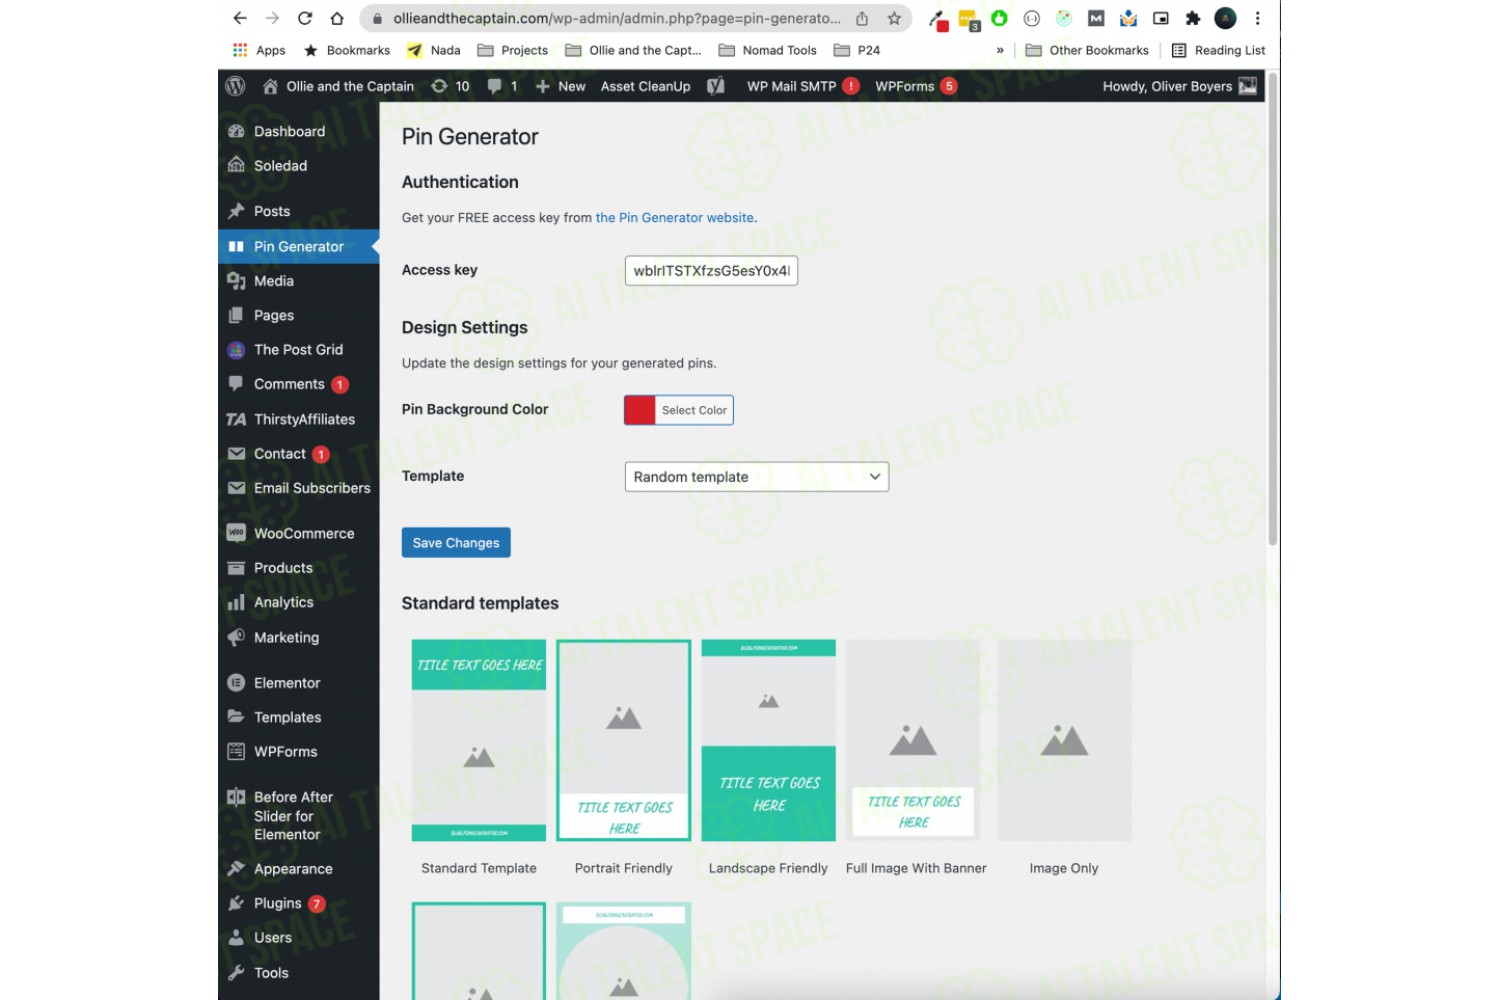Open the Projects bookmark folder
The image size is (1500, 1000).
tap(513, 50)
